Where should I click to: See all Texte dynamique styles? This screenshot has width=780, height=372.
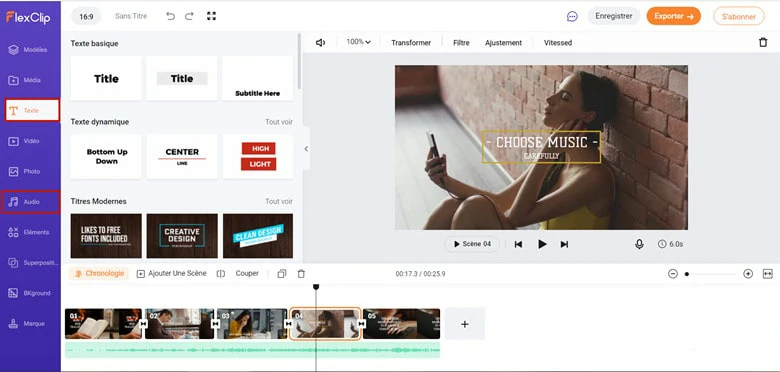pos(279,122)
